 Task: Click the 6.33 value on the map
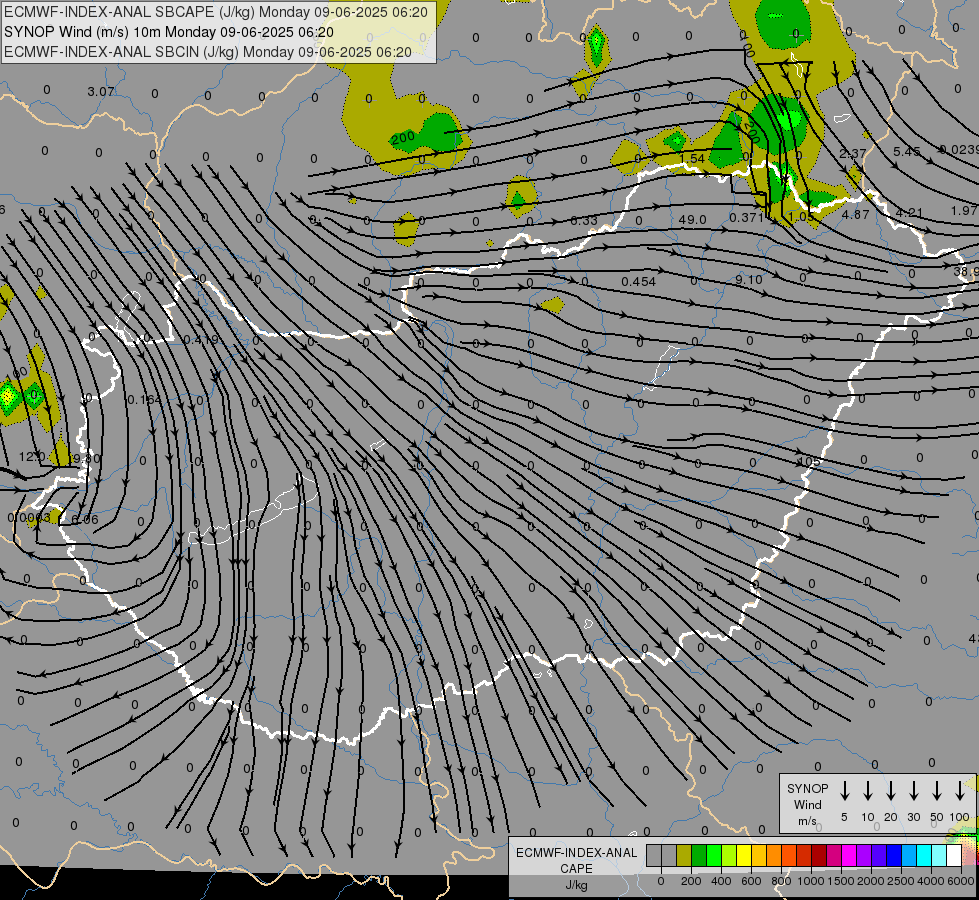point(584,220)
